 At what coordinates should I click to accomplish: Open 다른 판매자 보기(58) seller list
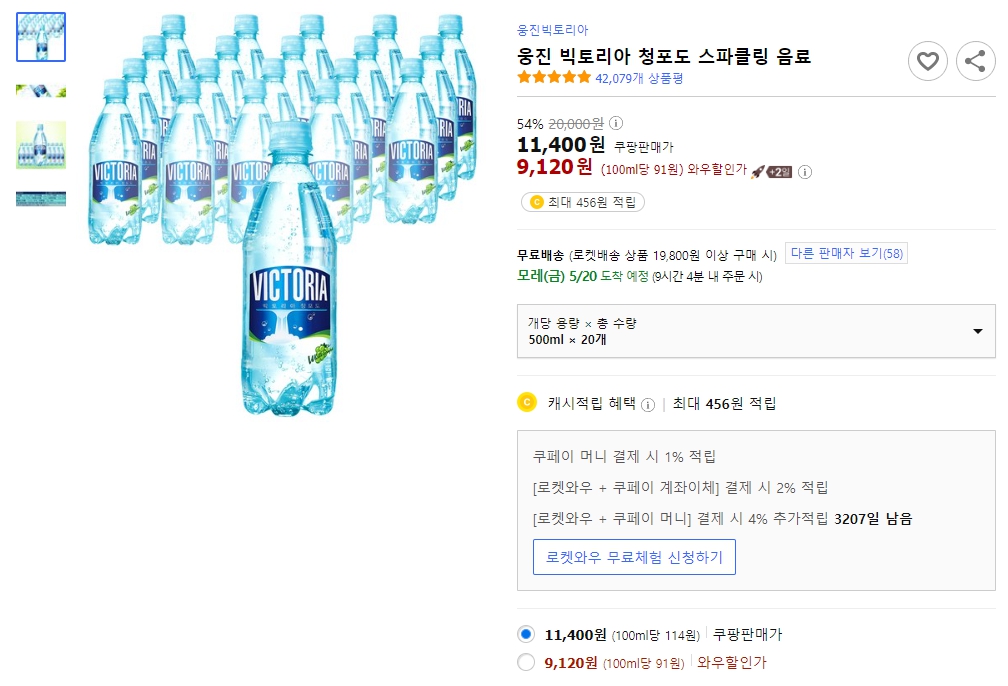(845, 251)
